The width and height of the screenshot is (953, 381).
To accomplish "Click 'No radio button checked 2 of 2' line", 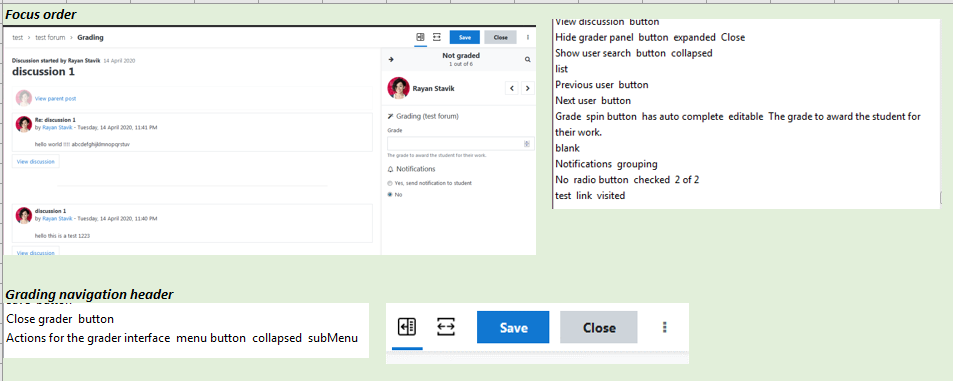I will pyautogui.click(x=627, y=180).
